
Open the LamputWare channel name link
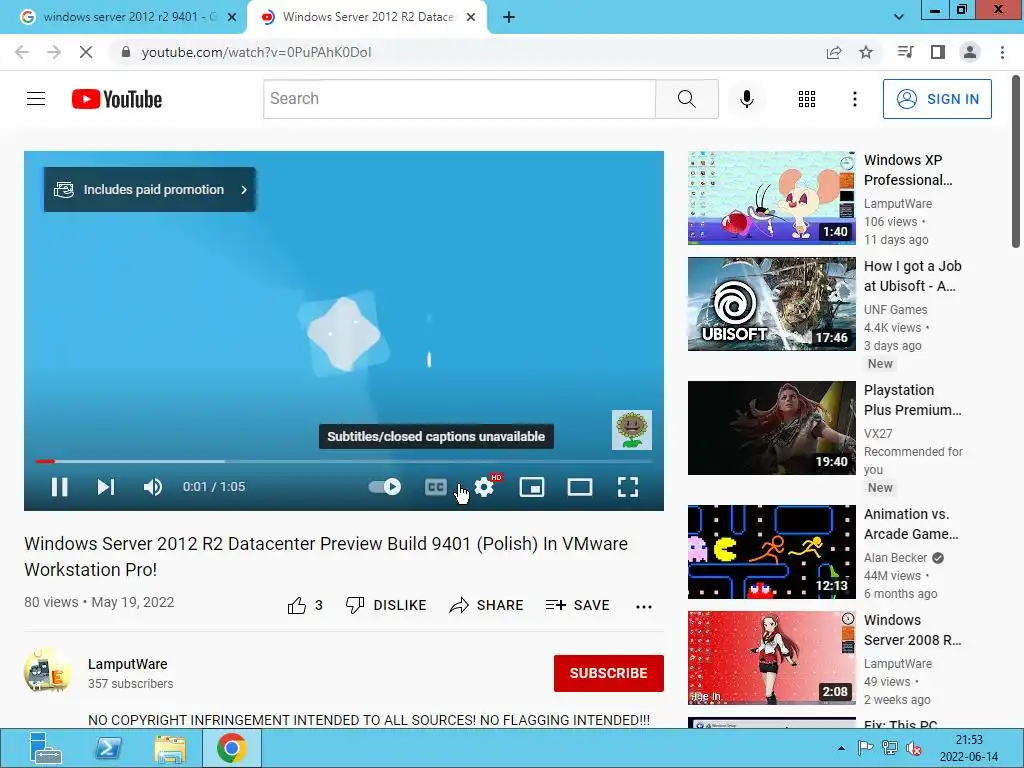coord(127,664)
